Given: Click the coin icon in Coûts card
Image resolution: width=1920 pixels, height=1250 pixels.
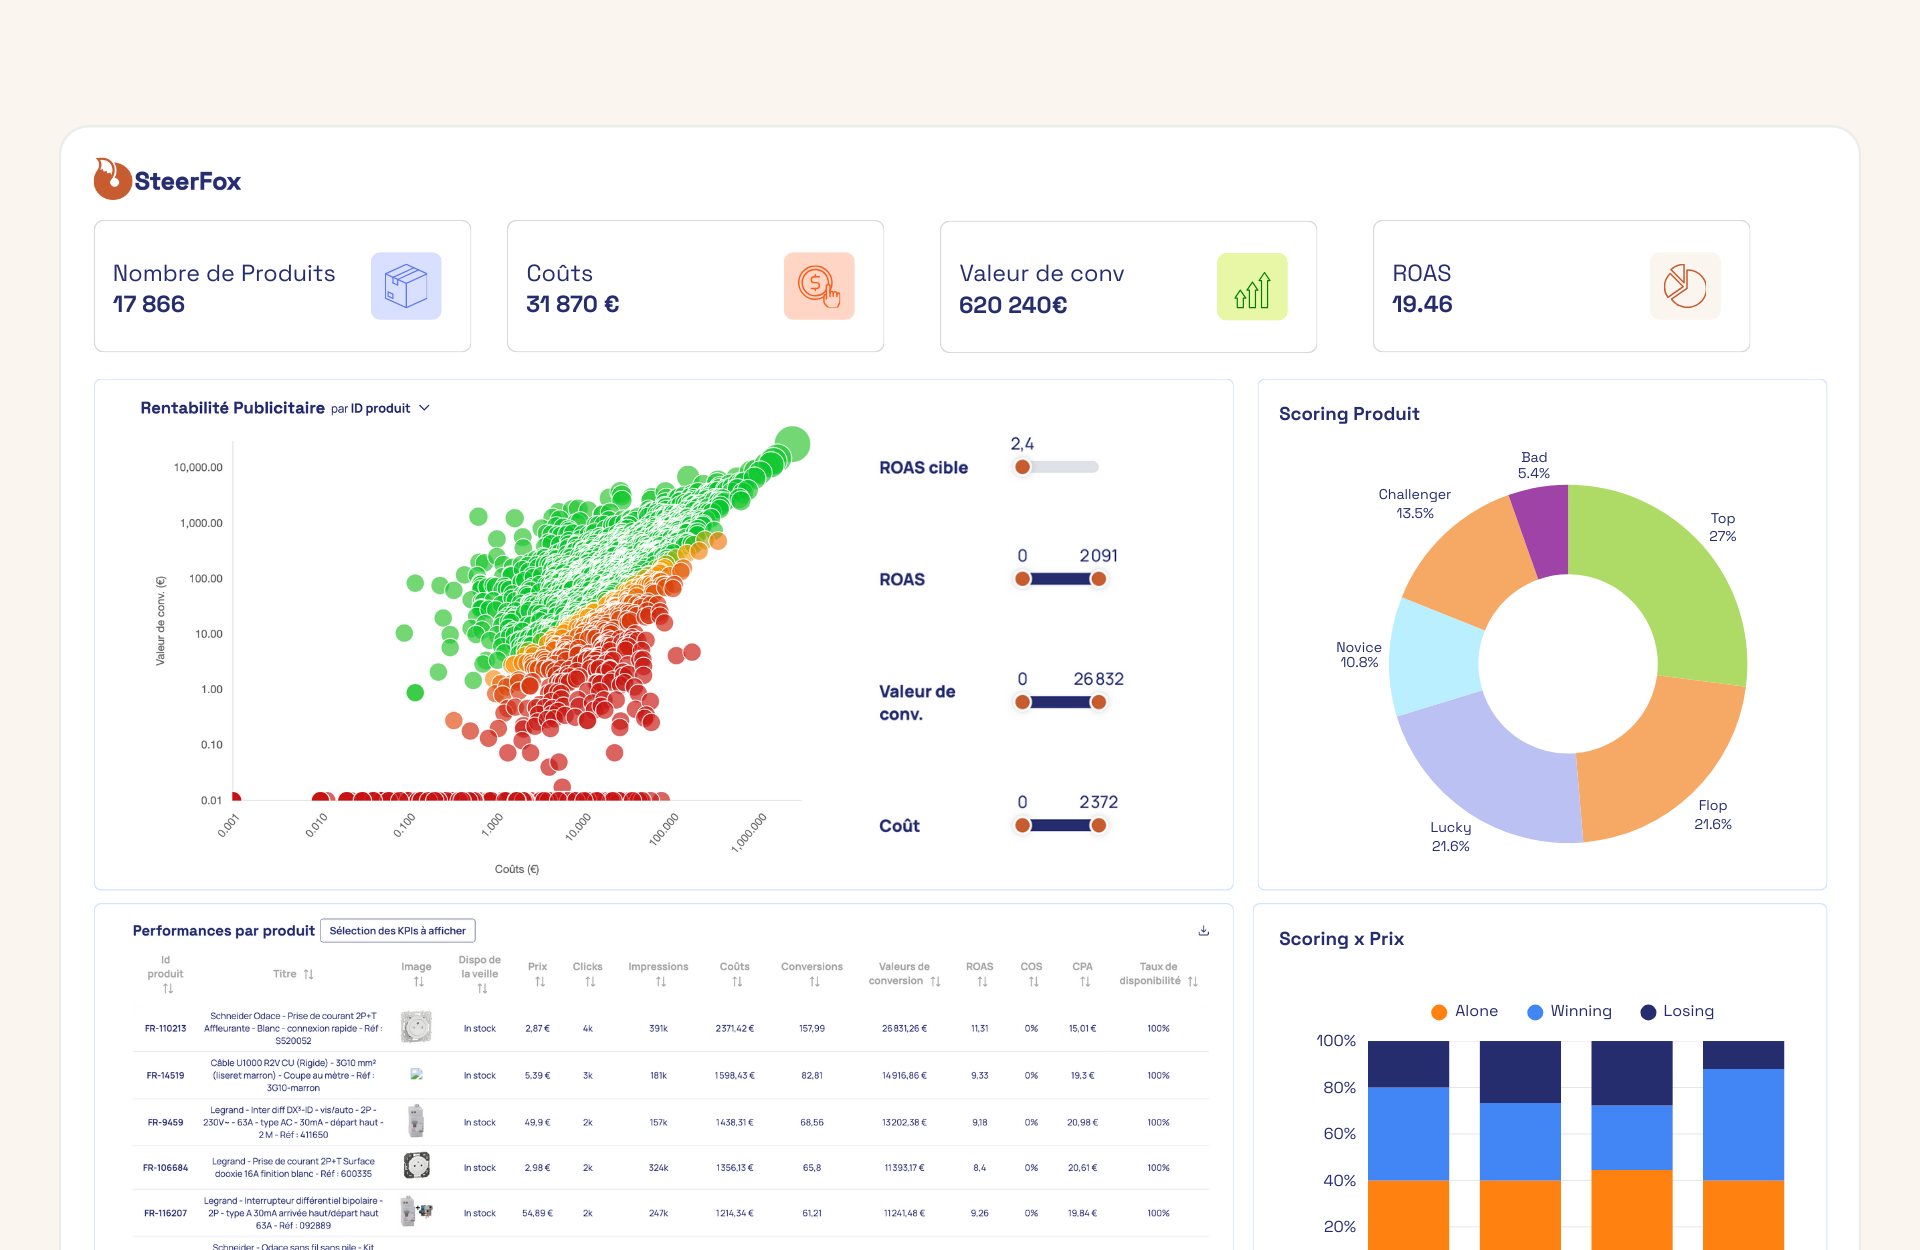Looking at the screenshot, I should click(x=819, y=286).
